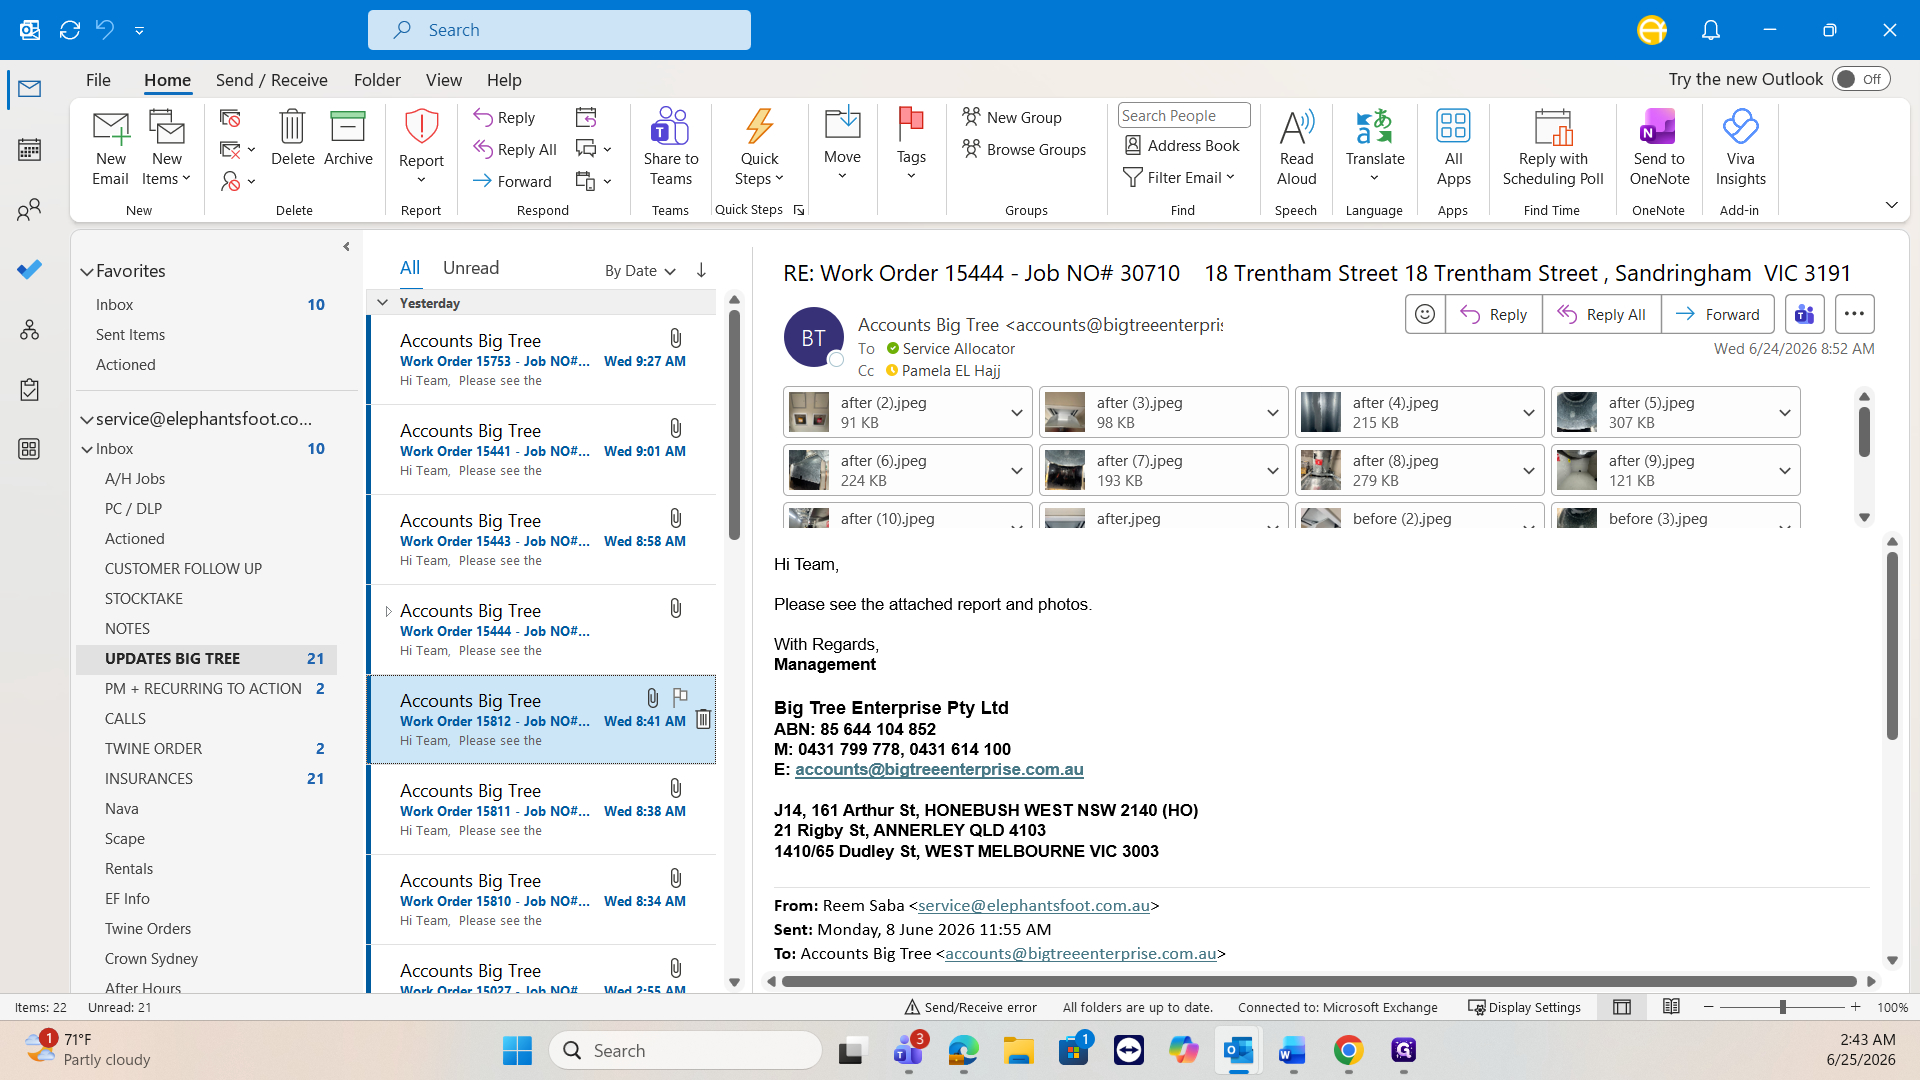Switch to the Send / Receive tab
The height and width of the screenshot is (1080, 1920).
[271, 80]
